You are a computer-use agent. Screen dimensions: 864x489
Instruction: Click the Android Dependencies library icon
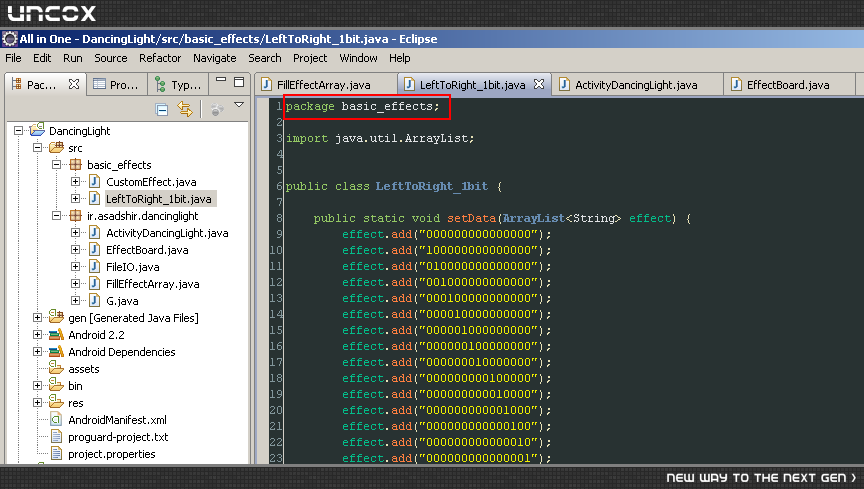click(56, 352)
